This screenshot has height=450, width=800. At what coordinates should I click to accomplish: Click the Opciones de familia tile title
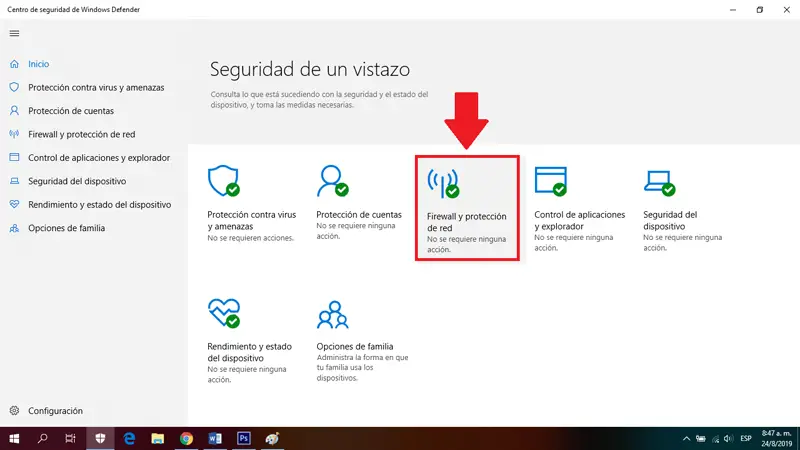point(355,346)
